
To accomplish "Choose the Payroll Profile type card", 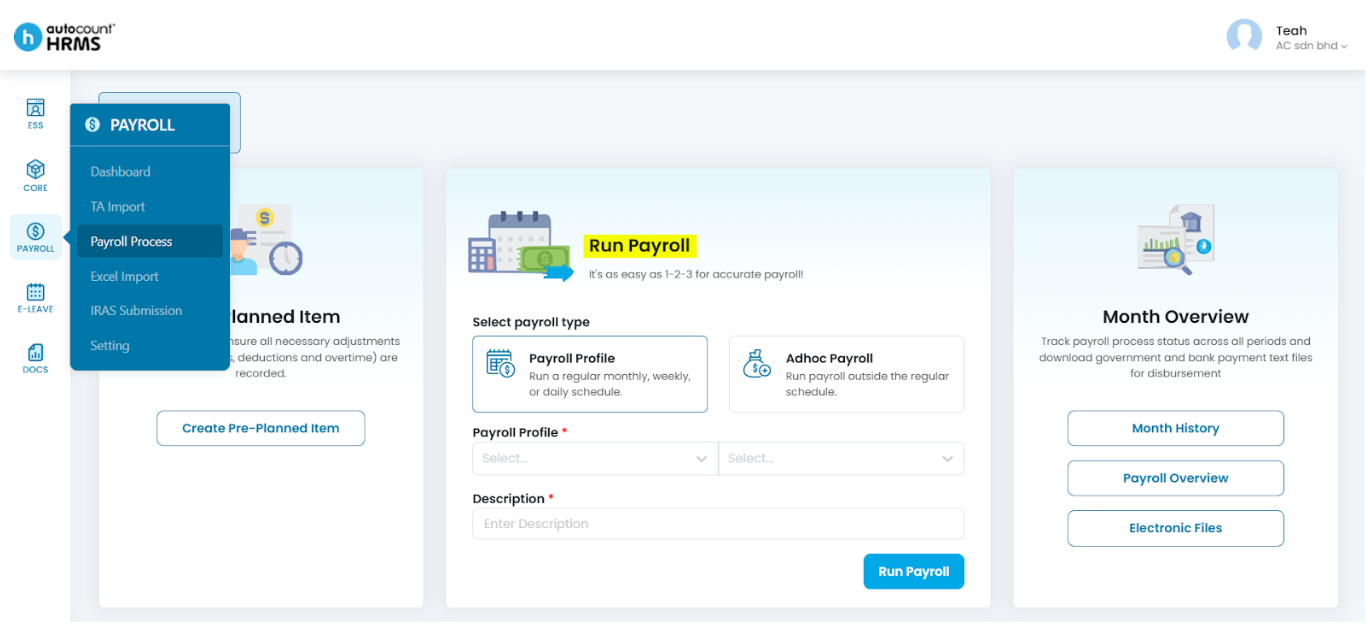I will 590,374.
